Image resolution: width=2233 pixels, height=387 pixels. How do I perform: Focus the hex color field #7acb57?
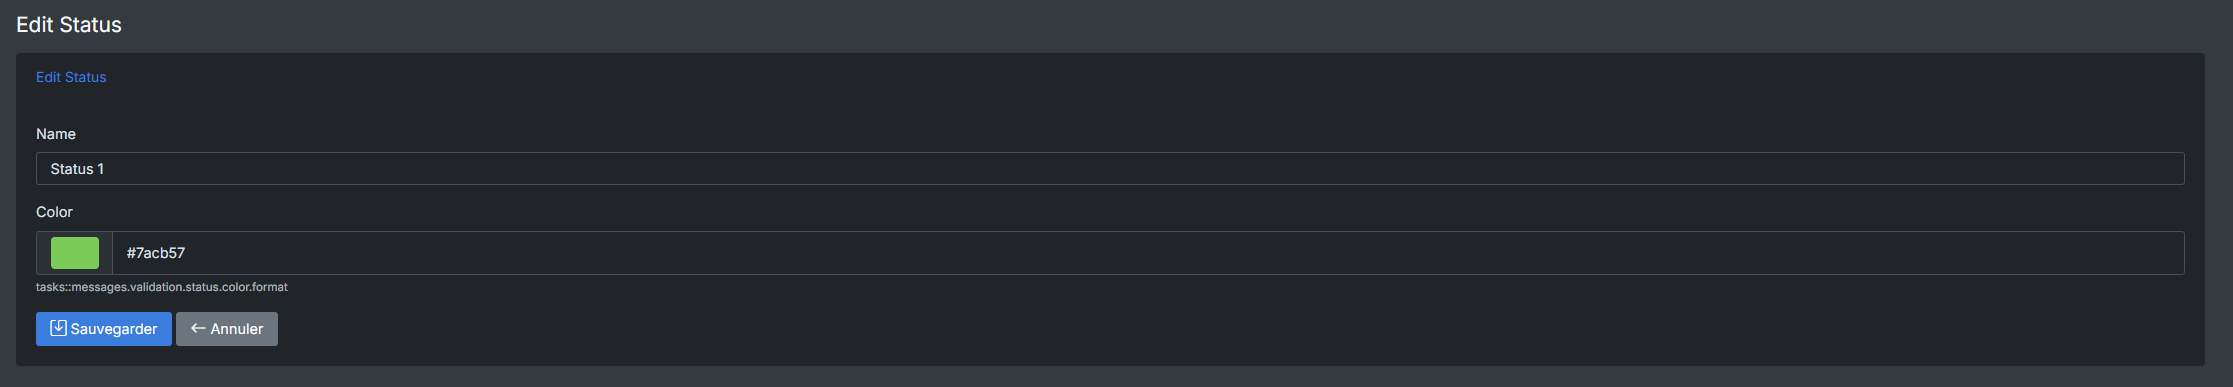(x=1148, y=253)
